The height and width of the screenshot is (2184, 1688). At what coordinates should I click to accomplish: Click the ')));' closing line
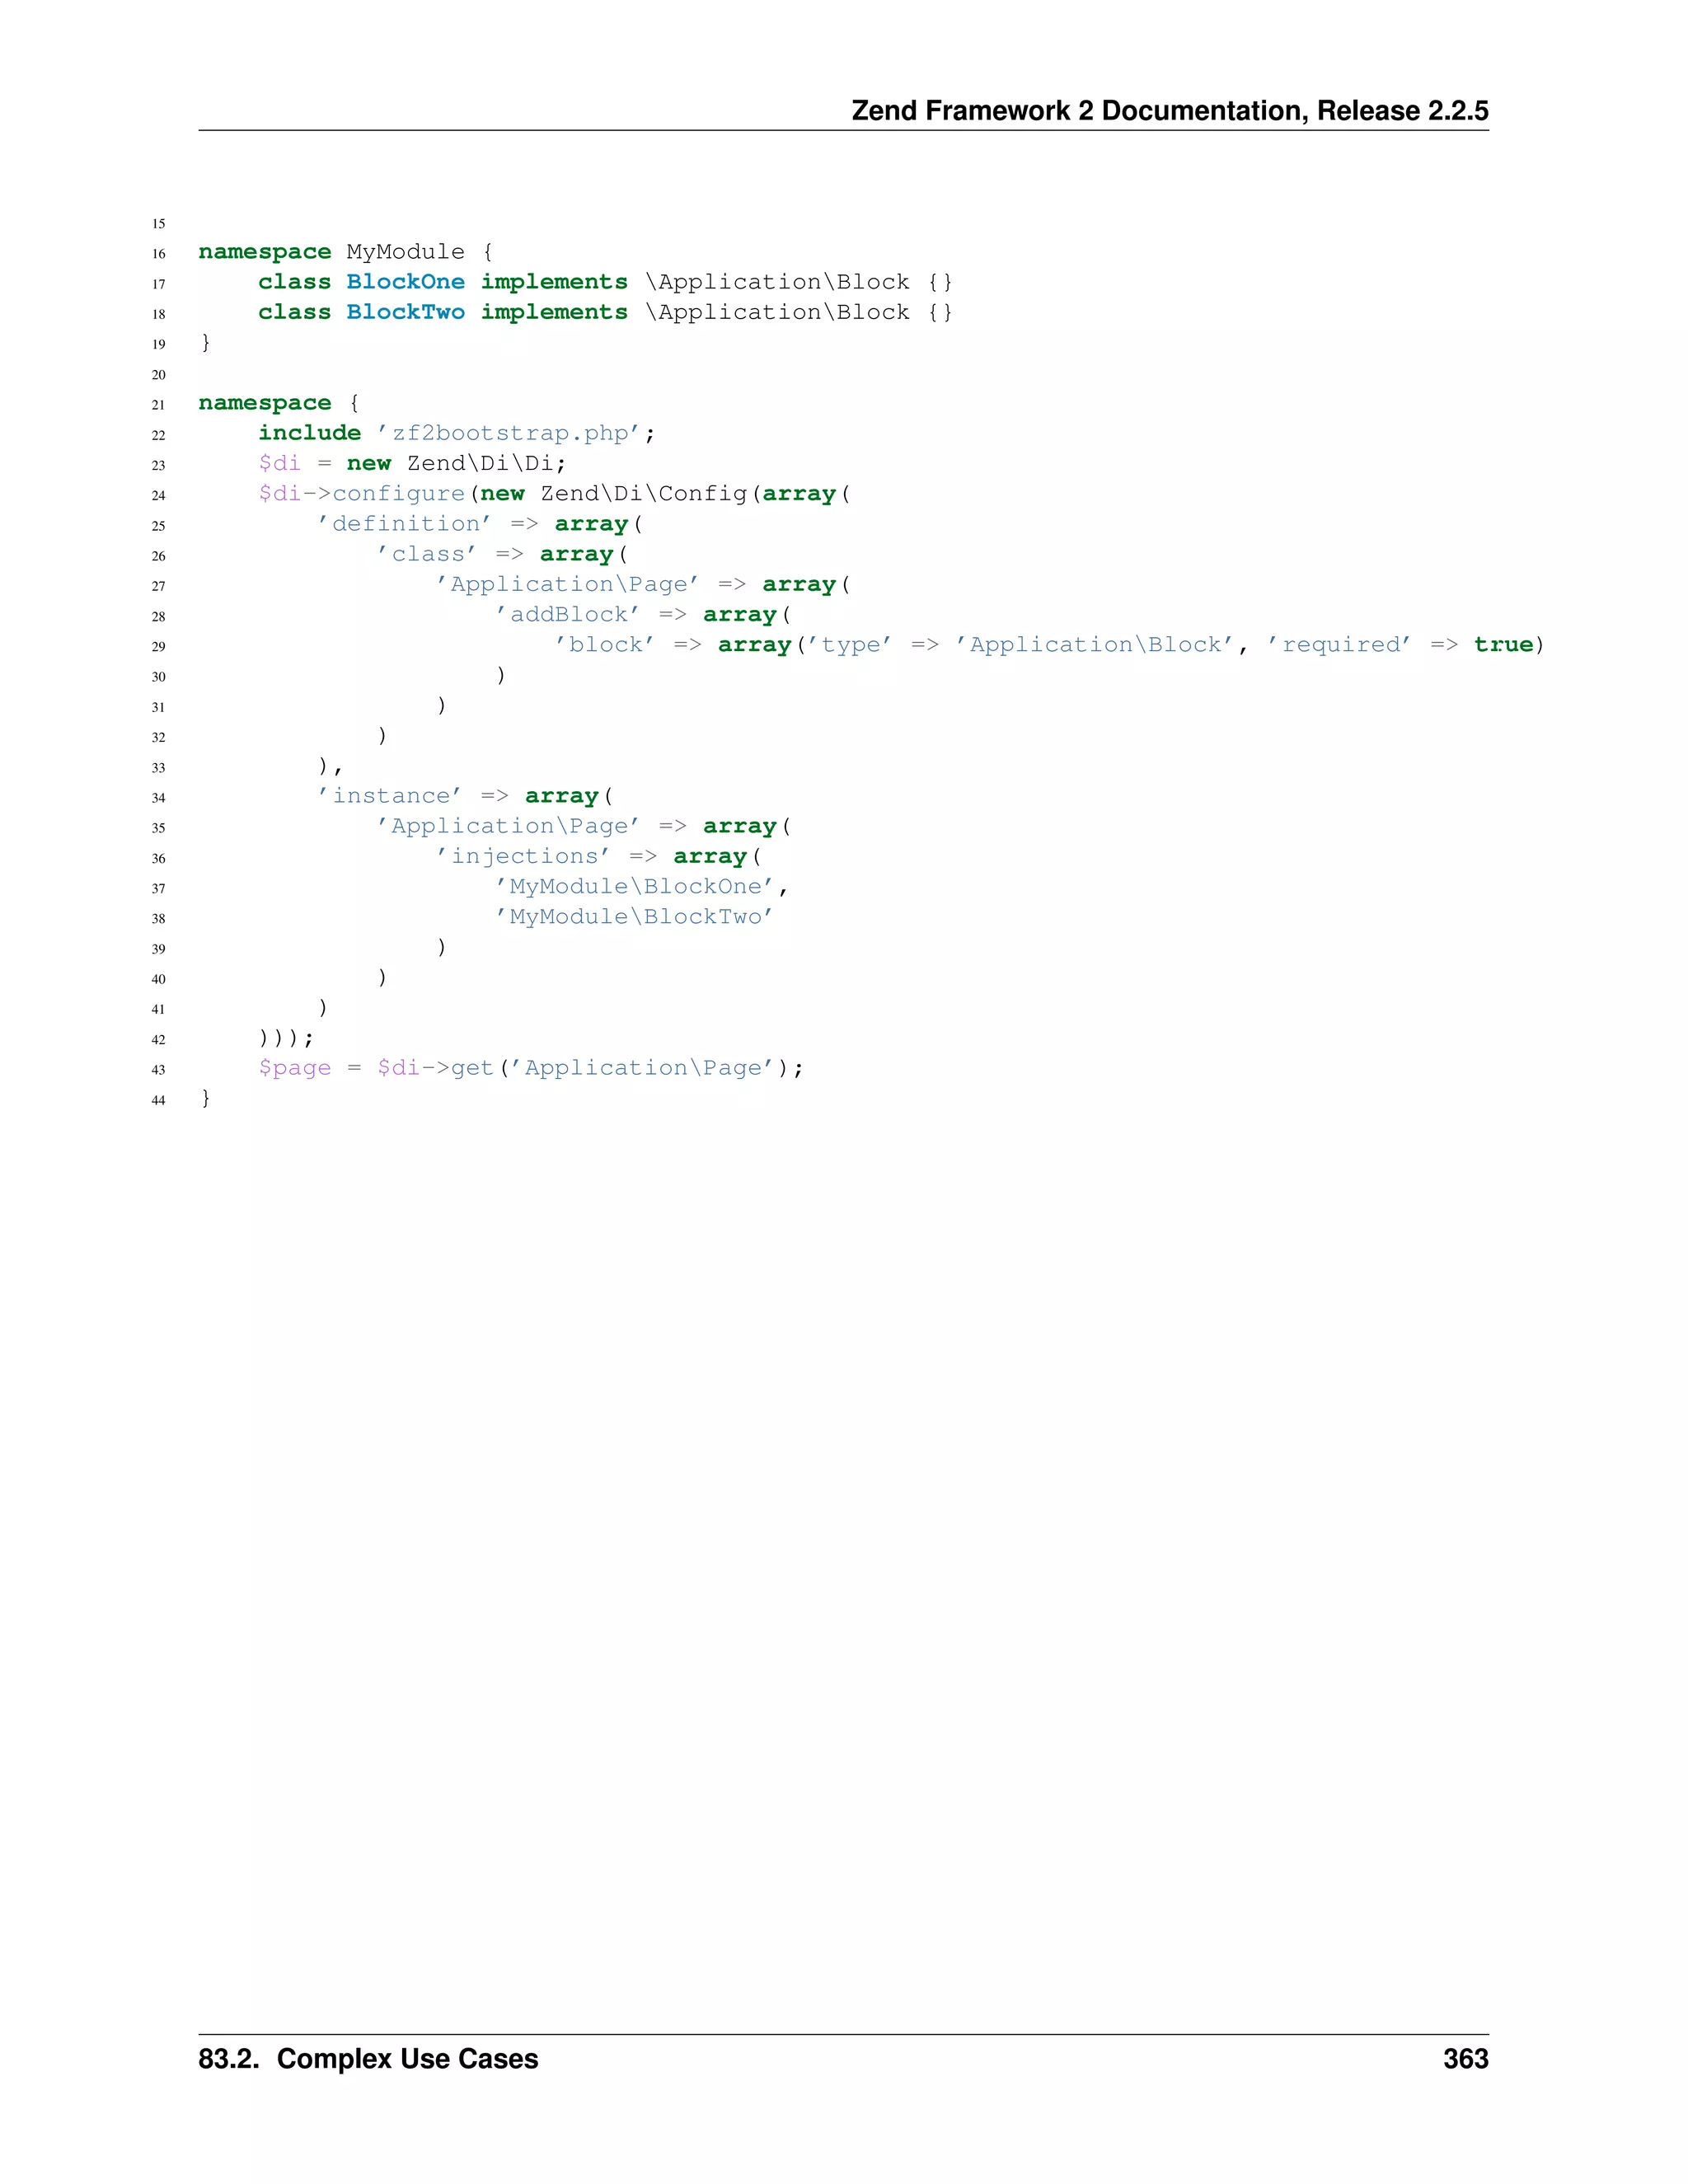286,1038
